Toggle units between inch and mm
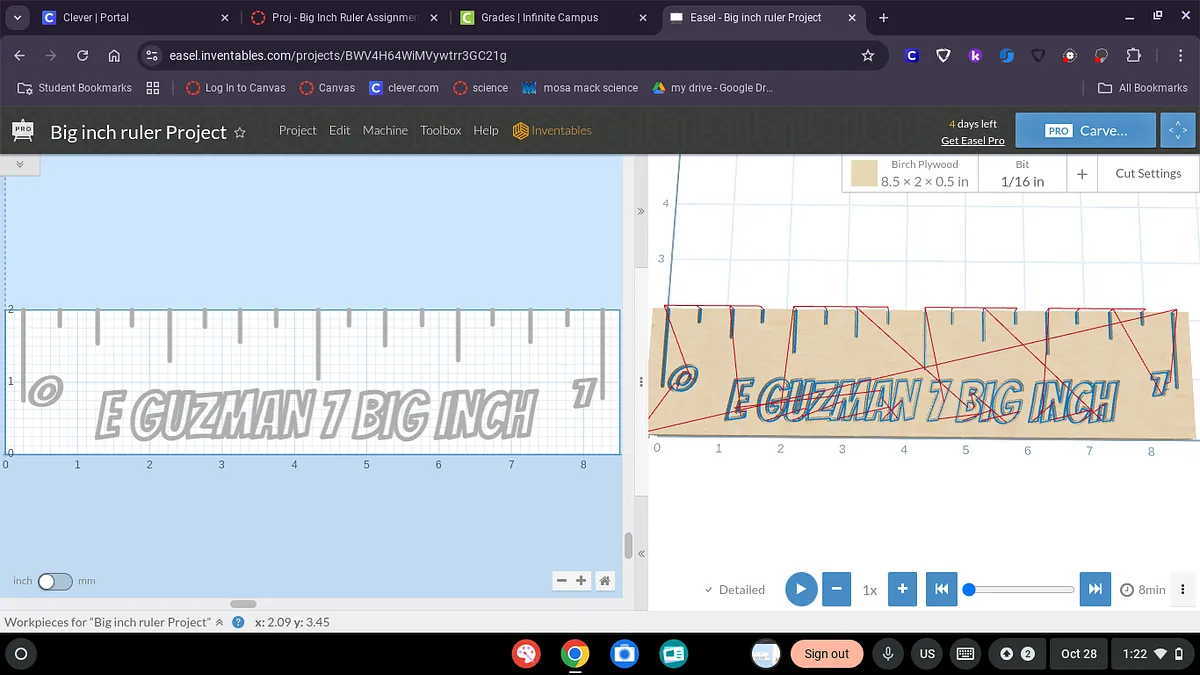This screenshot has height=675, width=1200. (x=55, y=581)
